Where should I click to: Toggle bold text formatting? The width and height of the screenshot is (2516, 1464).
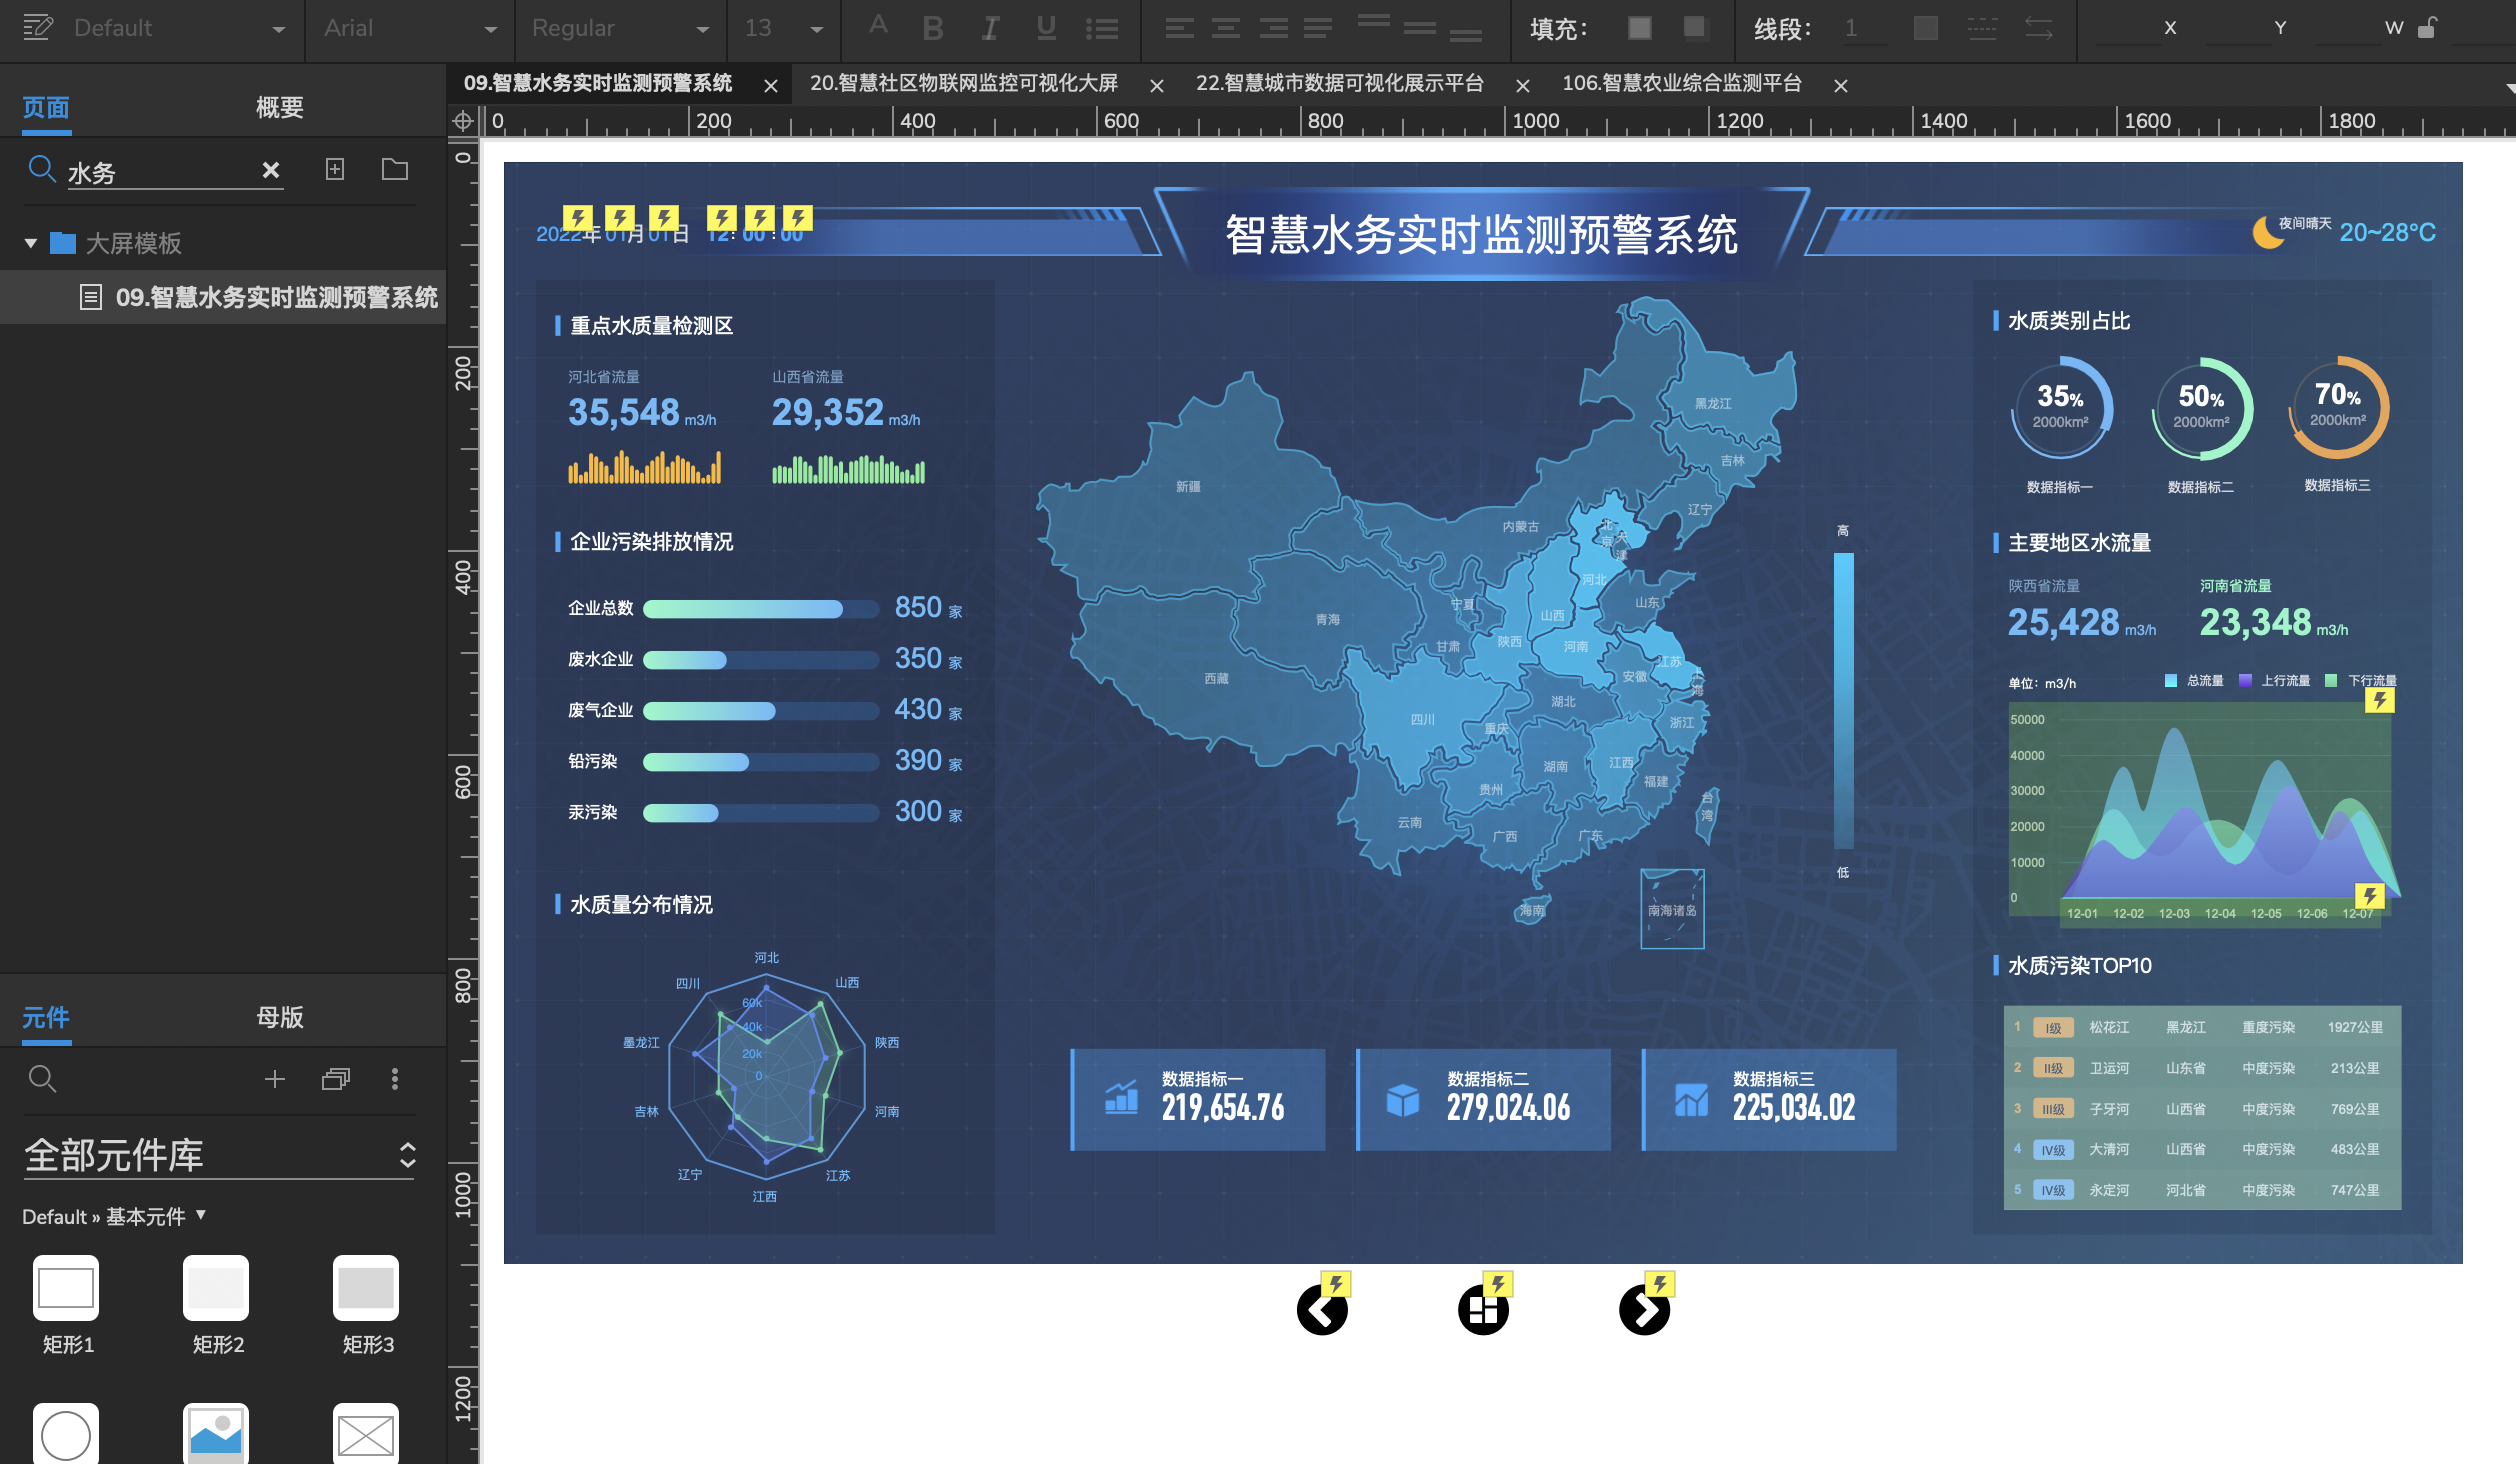click(933, 28)
